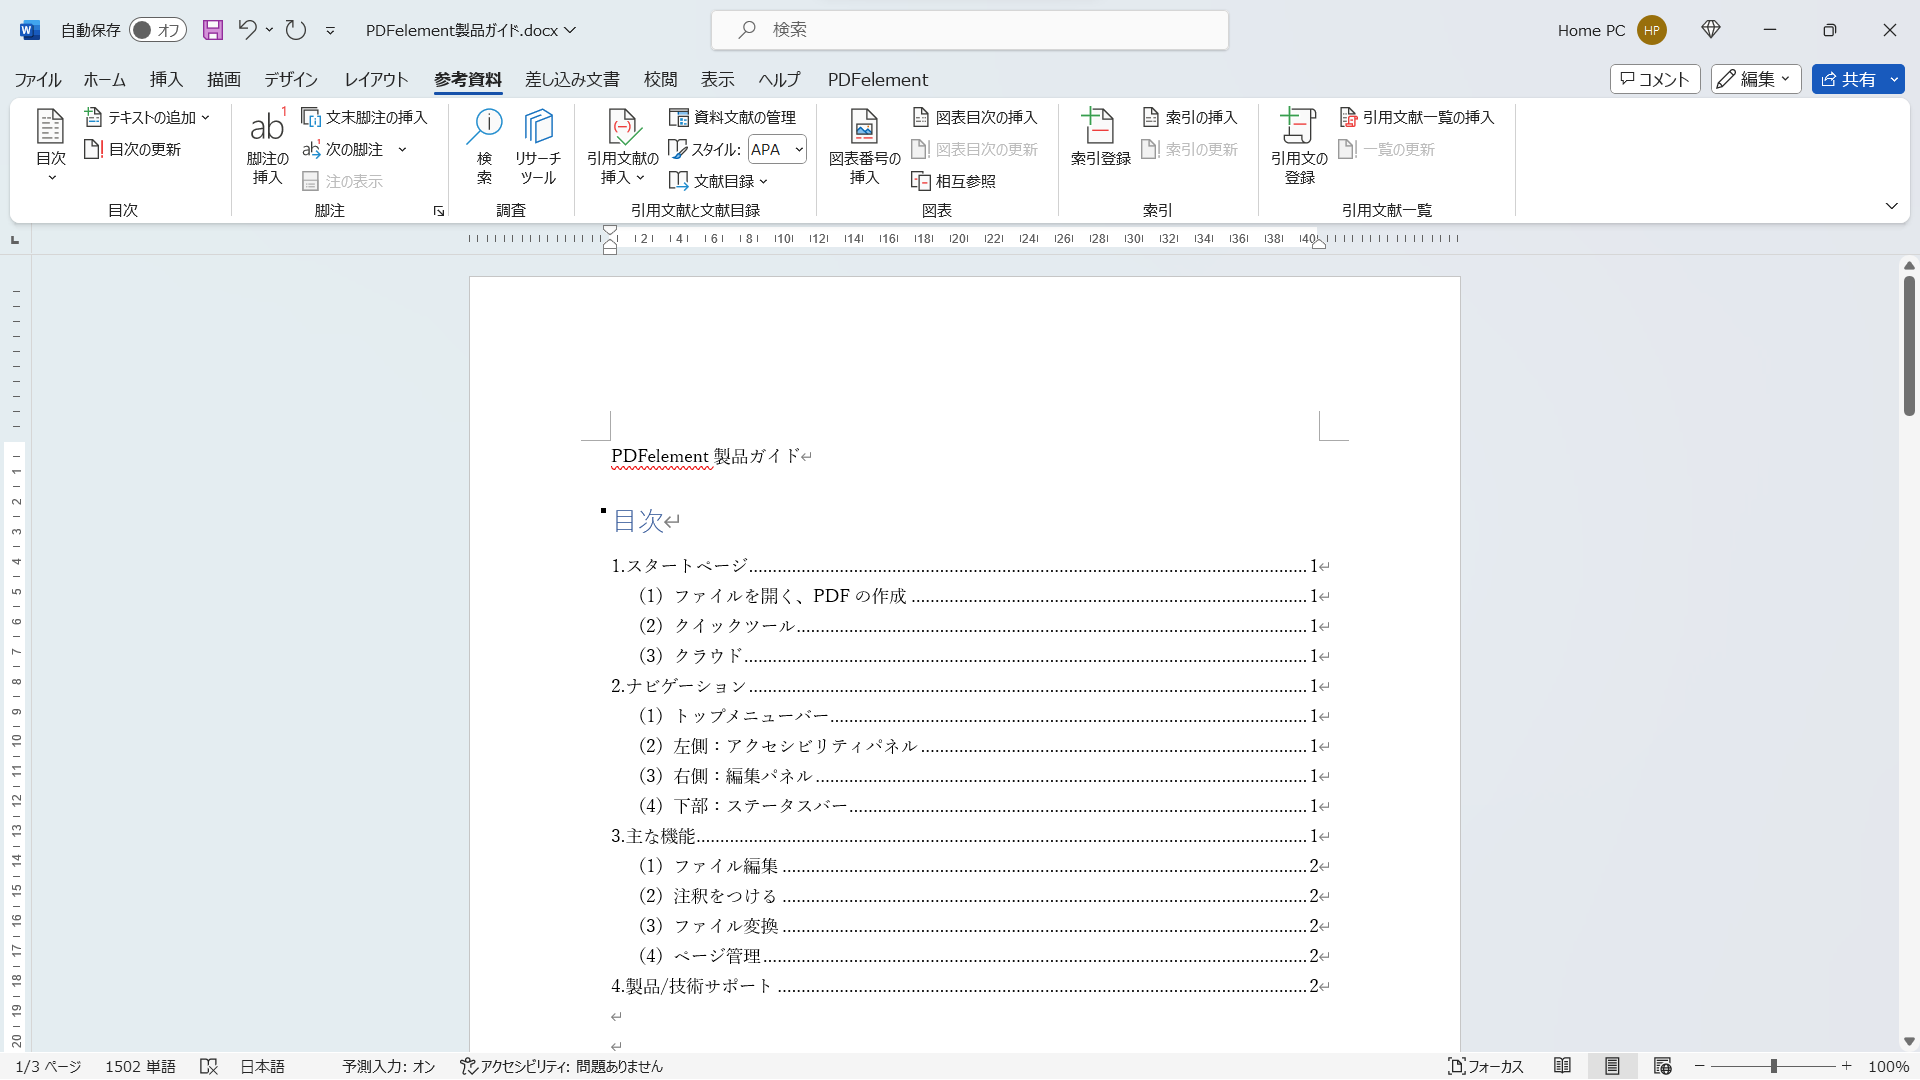
Task: Click 次の脚注 button
Action: coord(343,150)
